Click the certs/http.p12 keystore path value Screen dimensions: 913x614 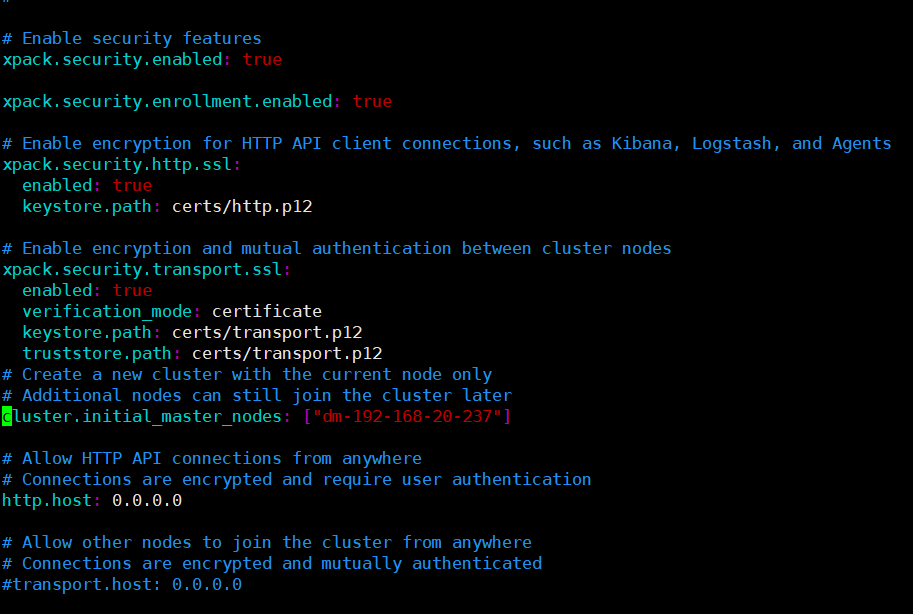pos(242,207)
